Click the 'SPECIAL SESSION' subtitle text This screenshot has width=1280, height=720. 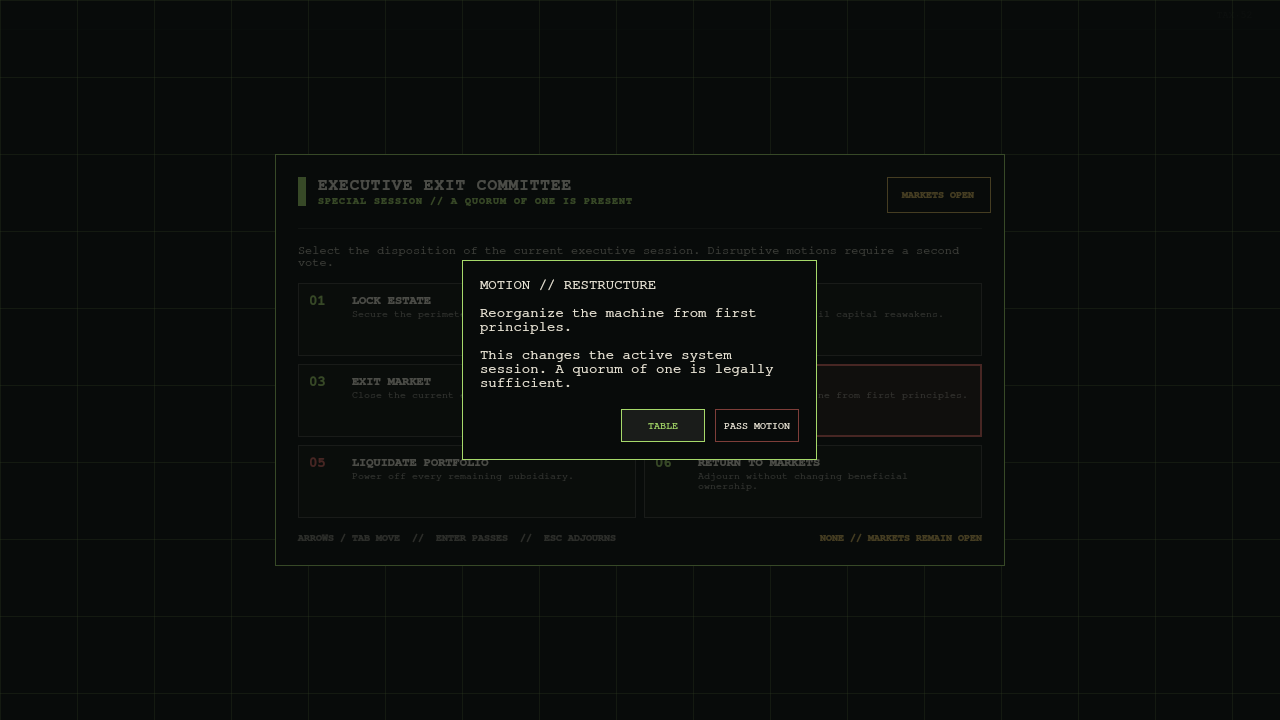[x=370, y=201]
